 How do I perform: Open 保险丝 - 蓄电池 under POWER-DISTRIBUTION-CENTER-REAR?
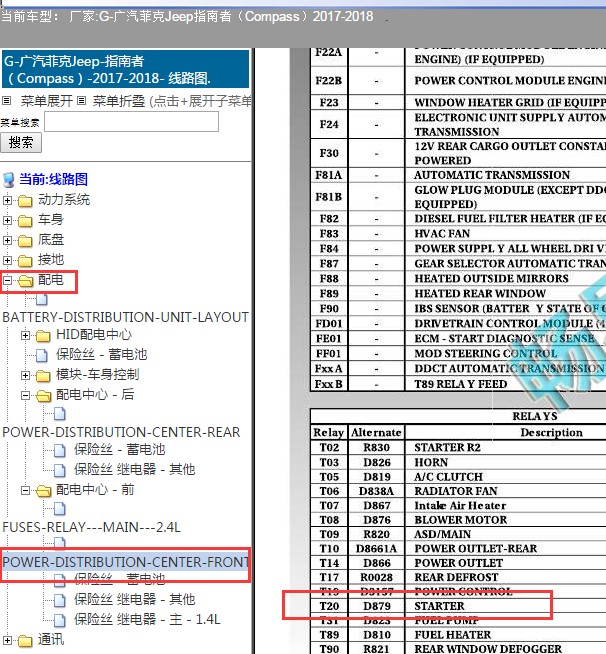coord(120,450)
